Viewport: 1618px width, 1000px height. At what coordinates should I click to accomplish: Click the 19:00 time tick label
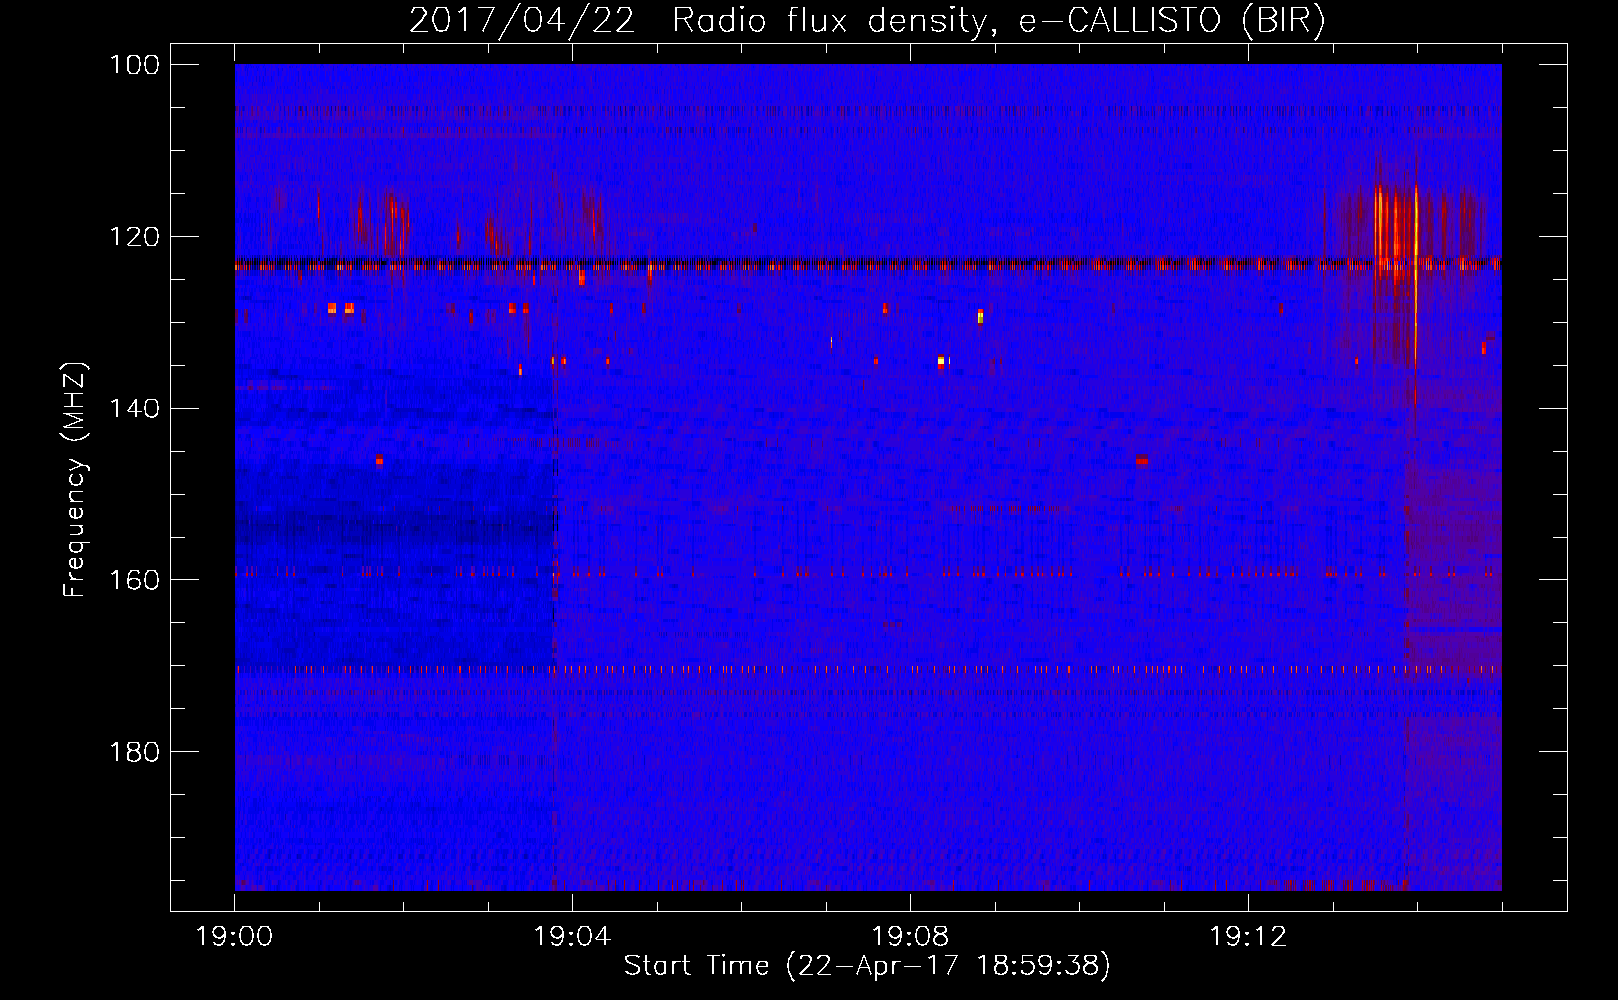(x=235, y=937)
